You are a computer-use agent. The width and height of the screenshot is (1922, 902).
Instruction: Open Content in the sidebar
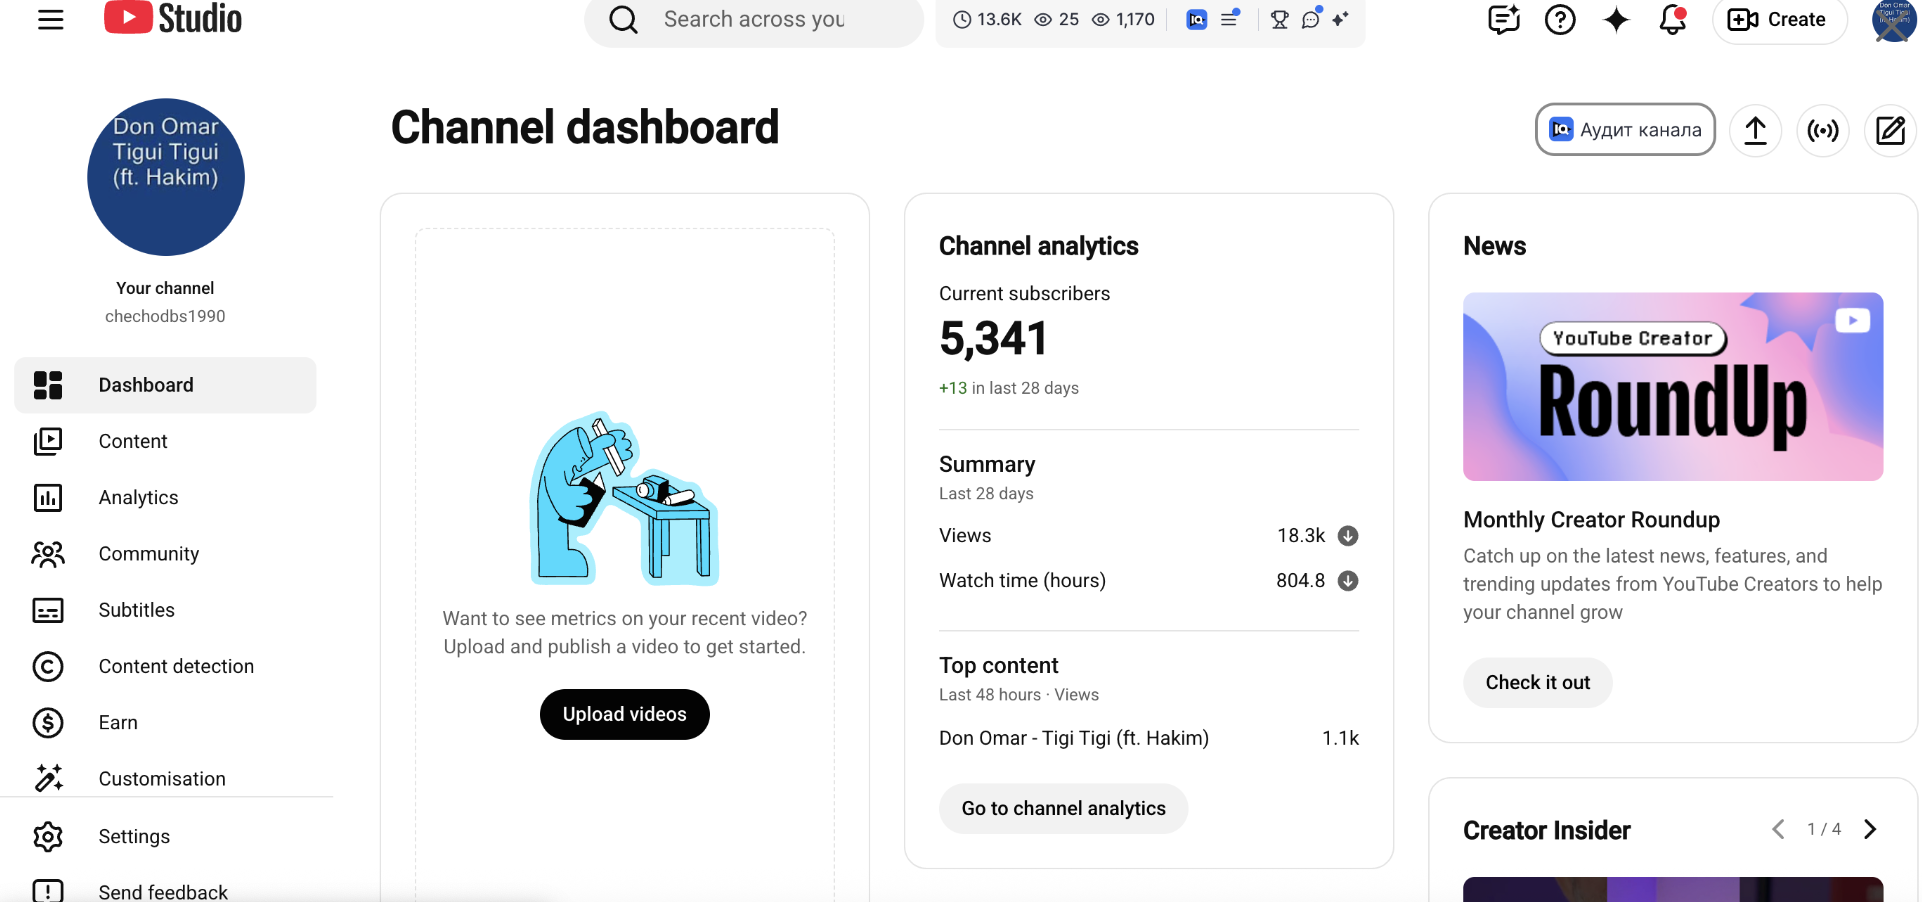(165, 441)
